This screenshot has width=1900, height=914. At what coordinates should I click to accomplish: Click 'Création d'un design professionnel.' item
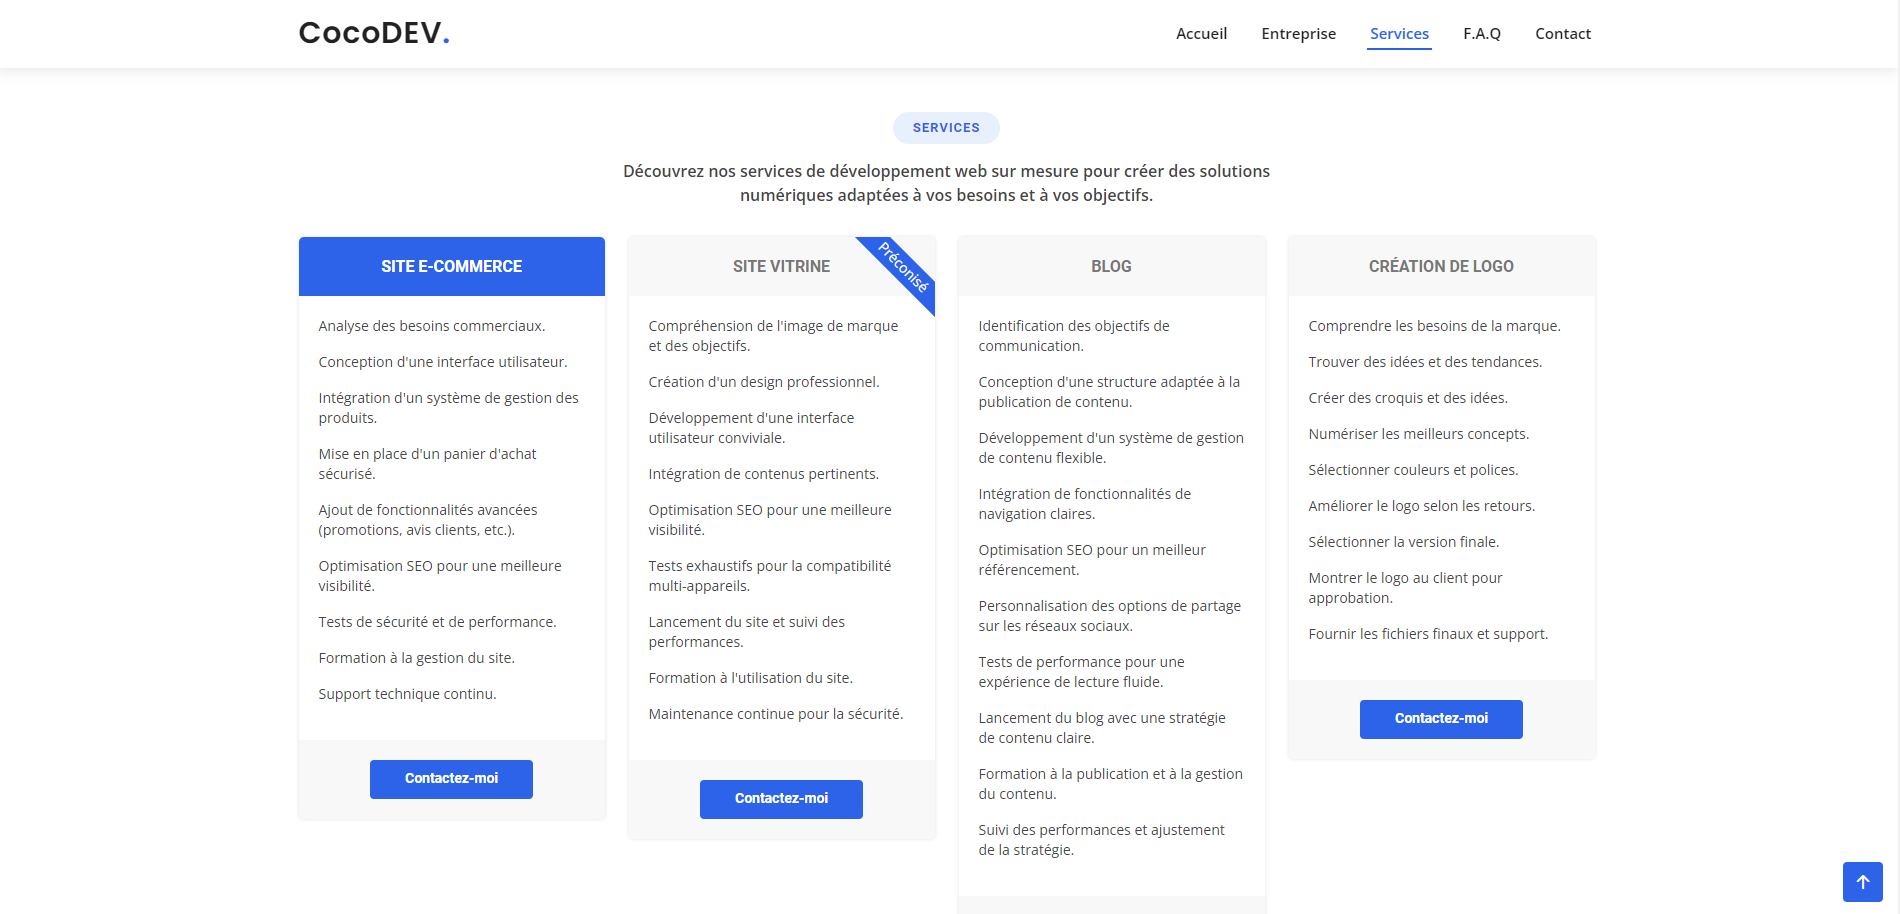coord(764,382)
